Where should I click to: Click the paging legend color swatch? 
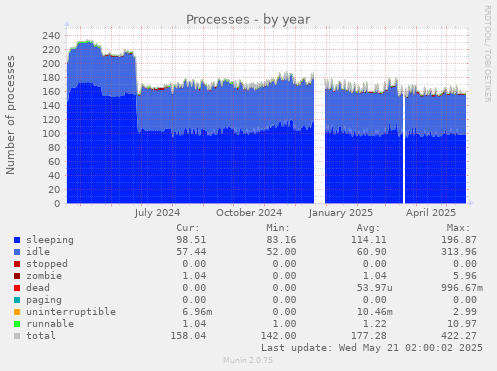coord(17,300)
